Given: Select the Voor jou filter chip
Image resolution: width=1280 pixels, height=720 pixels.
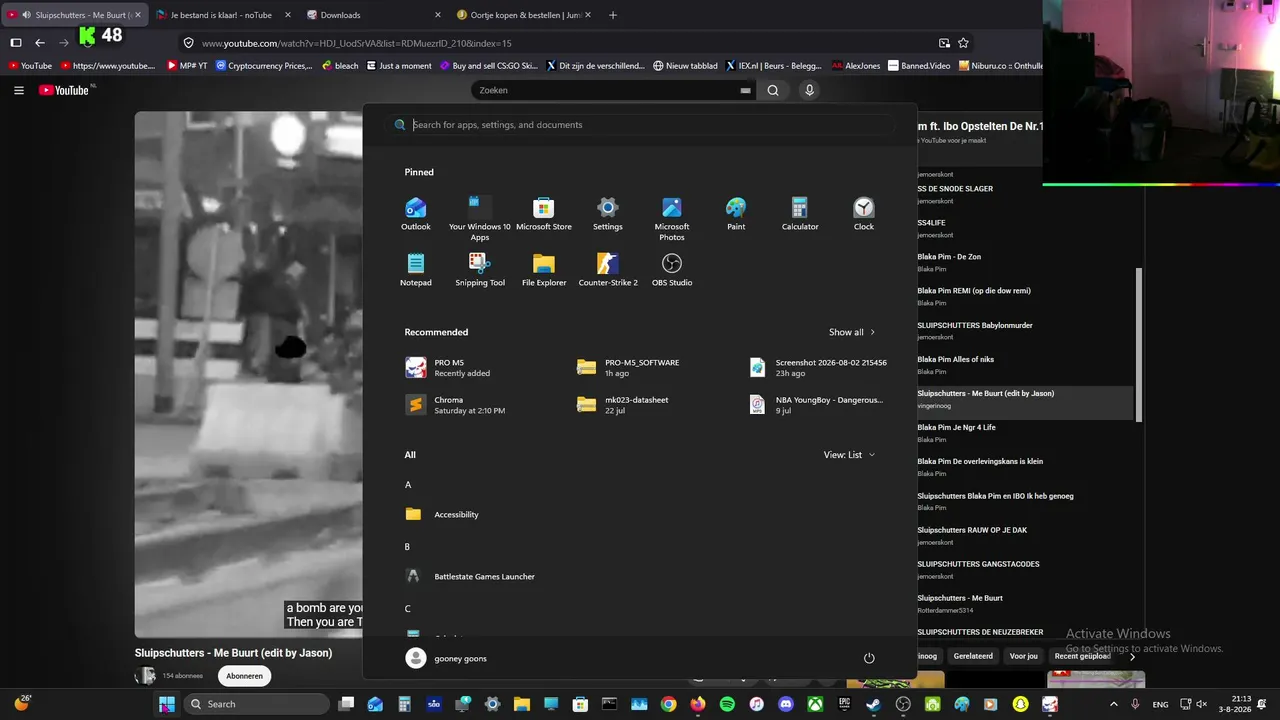Looking at the screenshot, I should pyautogui.click(x=1024, y=656).
